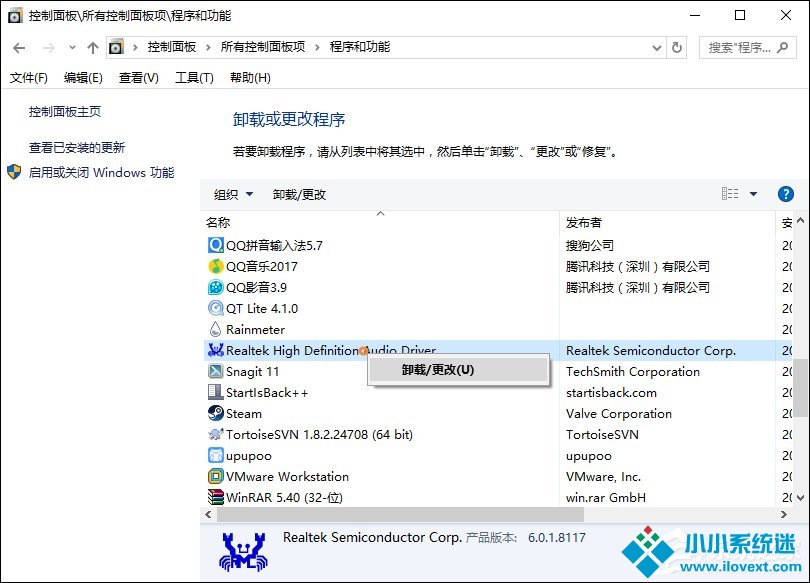The height and width of the screenshot is (583, 810).
Task: Click publisher win.rar GmbH cell
Action: click(605, 498)
